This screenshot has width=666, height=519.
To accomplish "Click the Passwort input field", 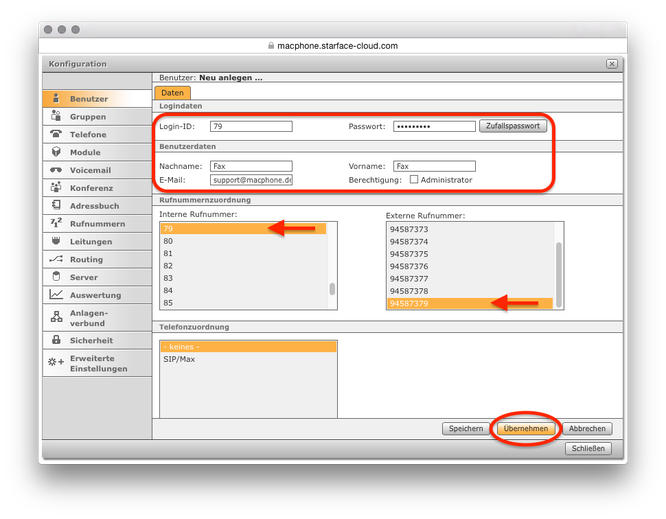I will [x=434, y=126].
